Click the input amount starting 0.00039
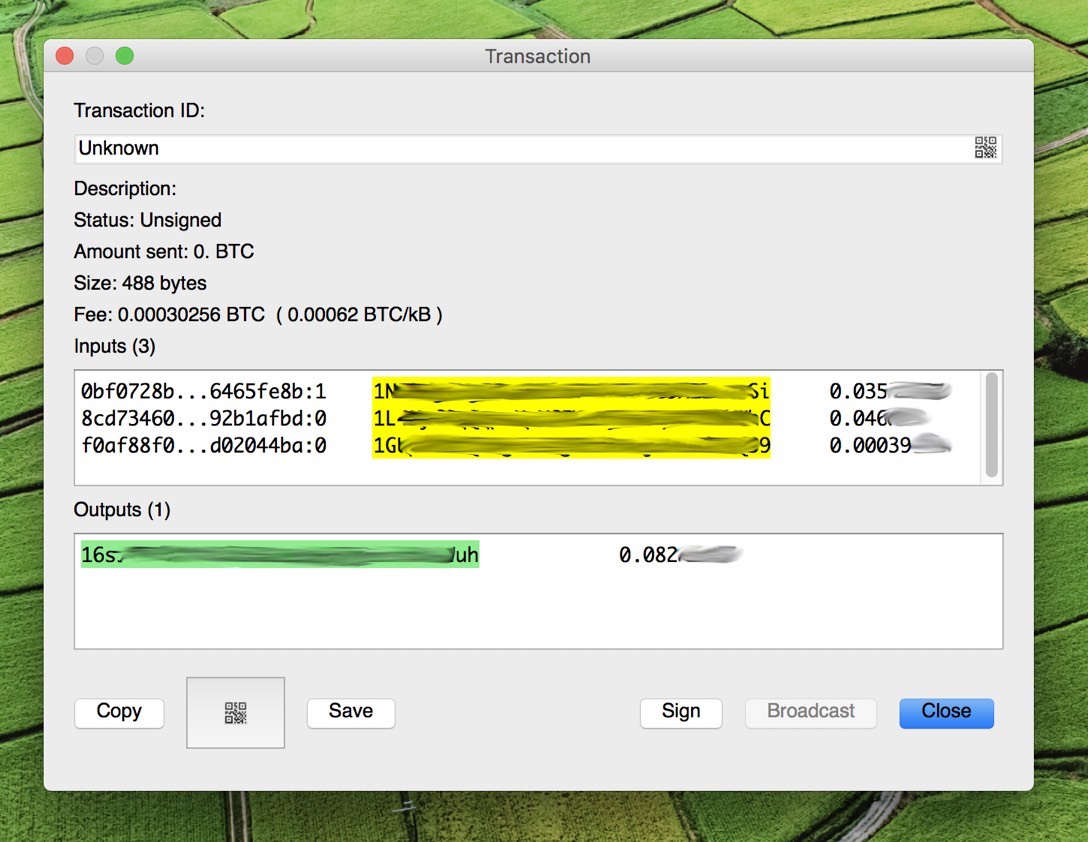 click(890, 446)
